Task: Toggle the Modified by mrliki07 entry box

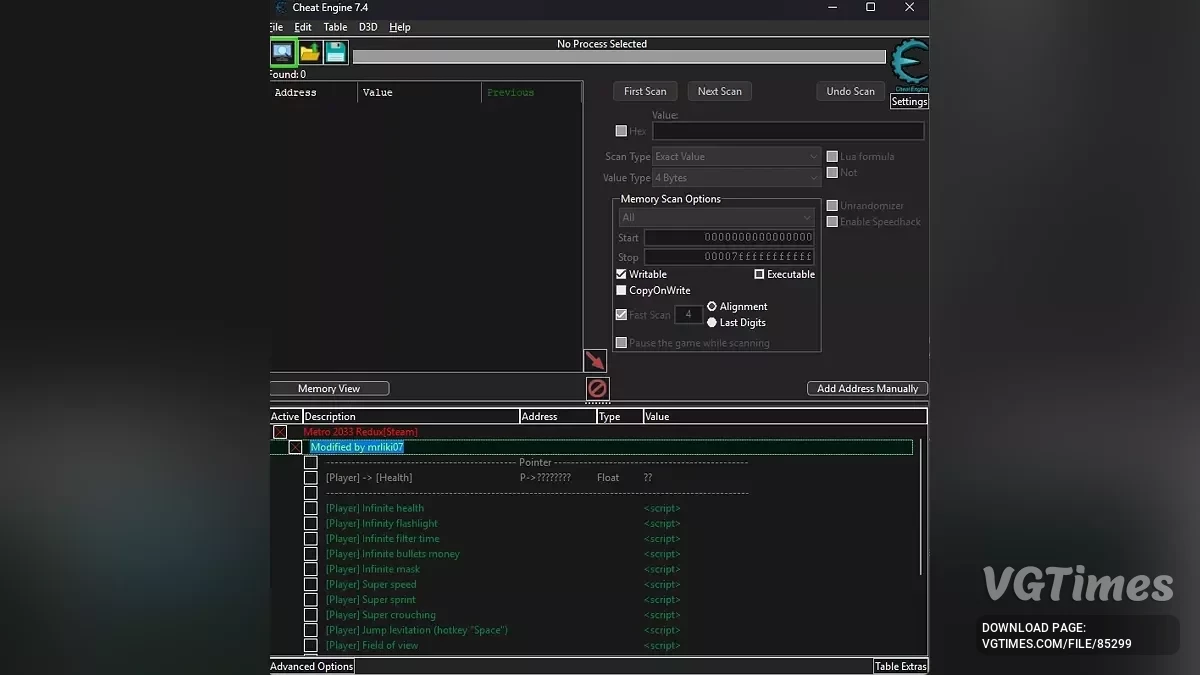Action: (295, 447)
